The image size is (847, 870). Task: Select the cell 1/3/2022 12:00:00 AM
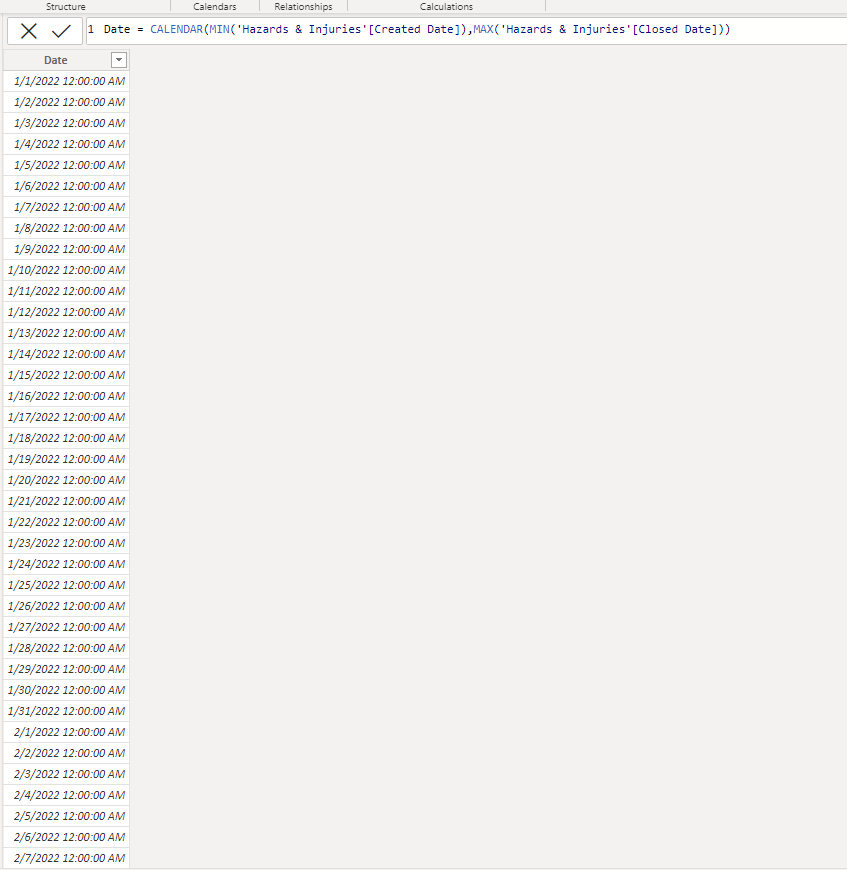click(x=66, y=123)
